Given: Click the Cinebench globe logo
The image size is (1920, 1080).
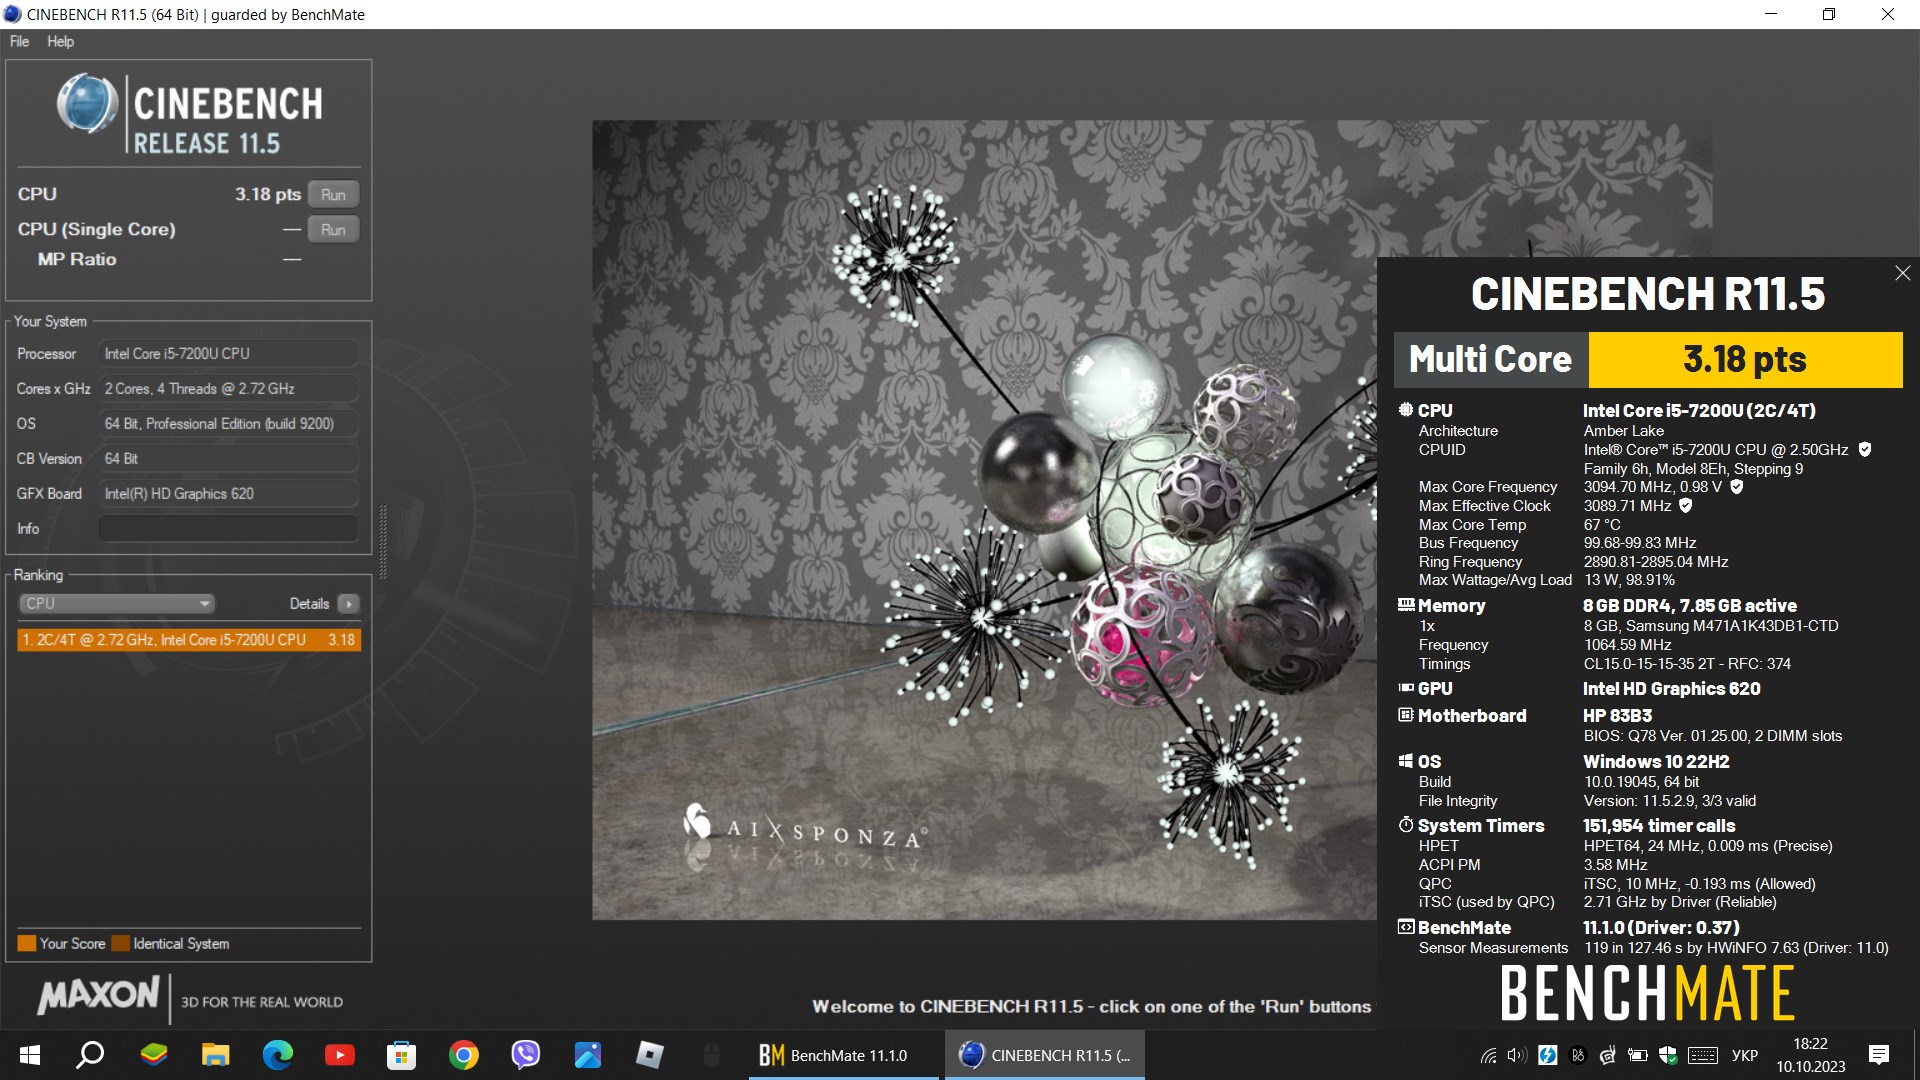Looking at the screenshot, I should pyautogui.click(x=88, y=104).
